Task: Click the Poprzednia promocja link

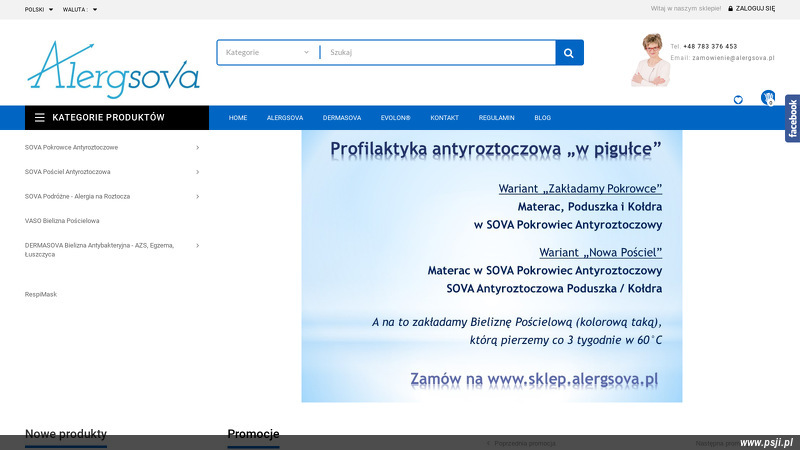Action: click(x=521, y=443)
